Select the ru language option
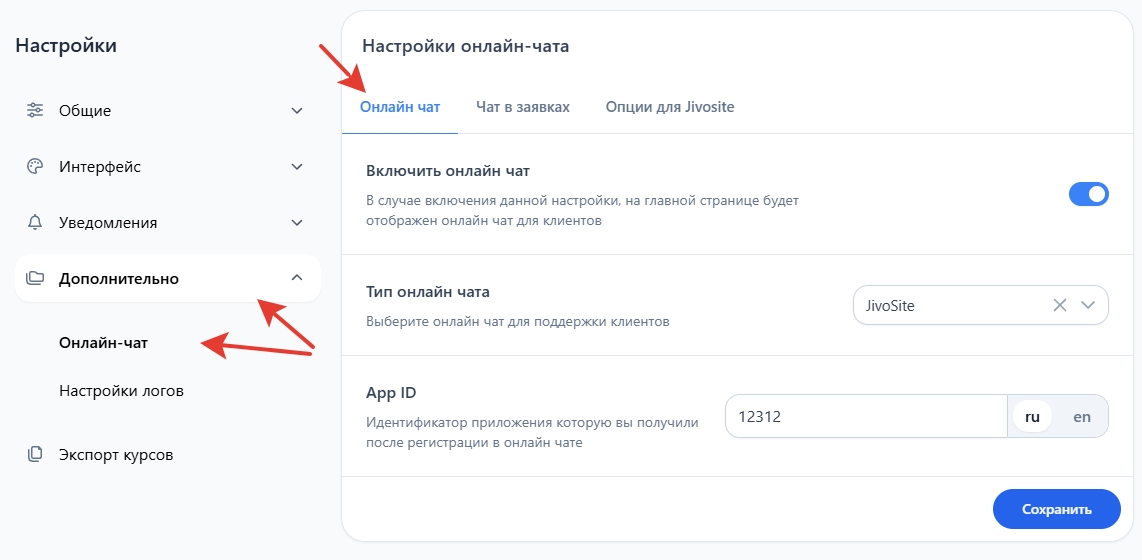Viewport: 1142px width, 560px height. tap(1032, 417)
